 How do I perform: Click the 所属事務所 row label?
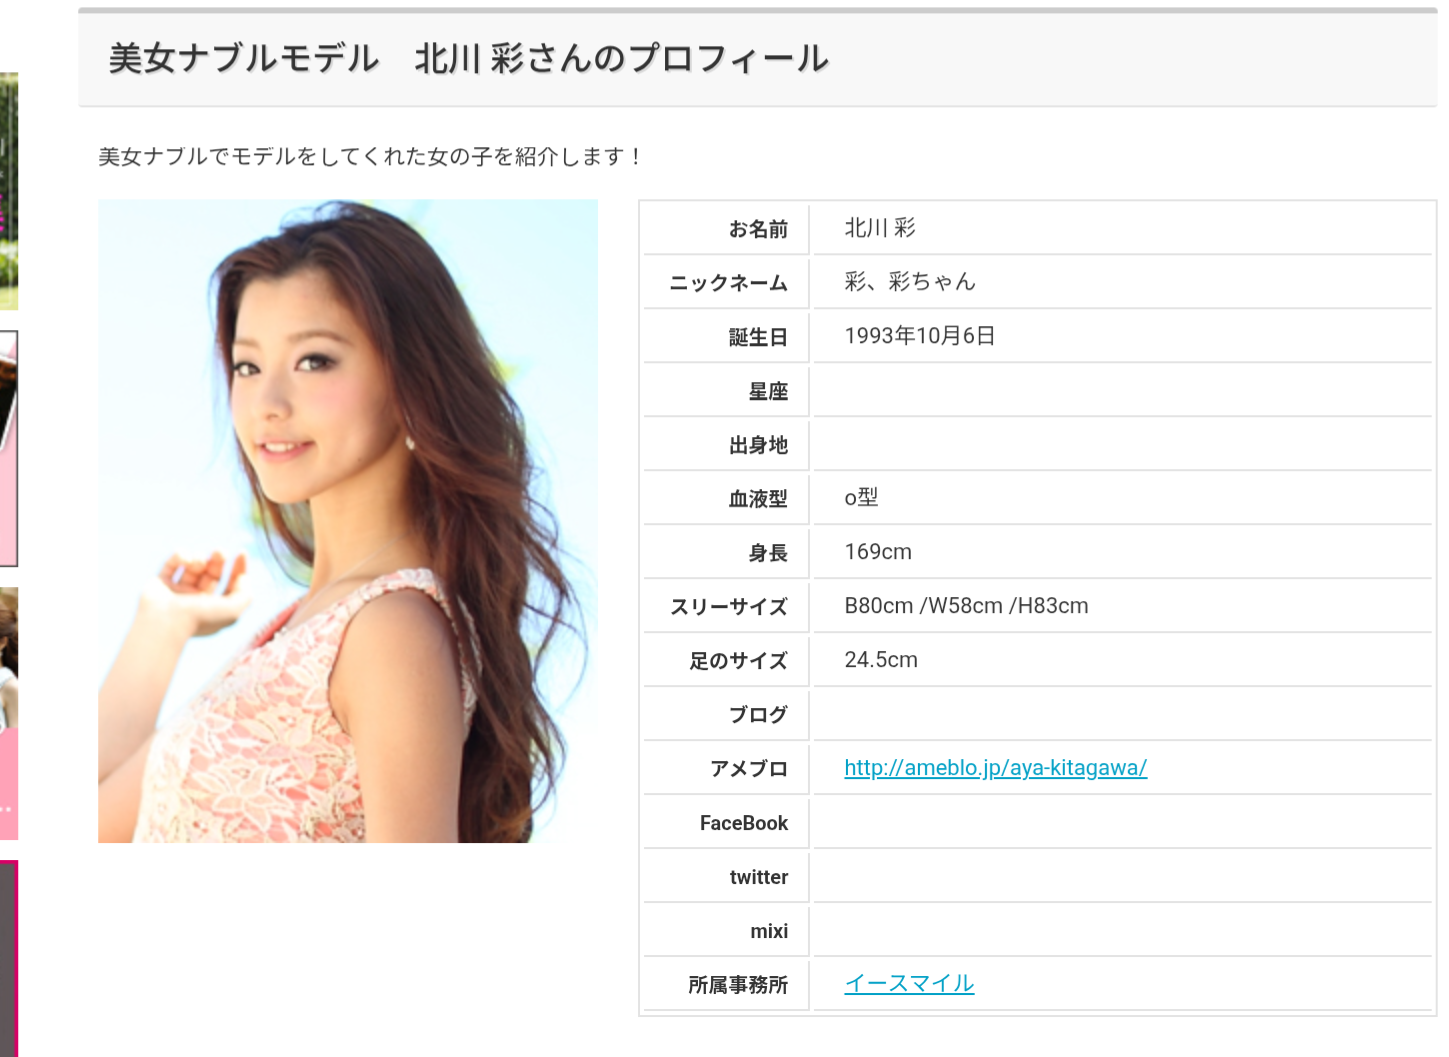(x=738, y=985)
